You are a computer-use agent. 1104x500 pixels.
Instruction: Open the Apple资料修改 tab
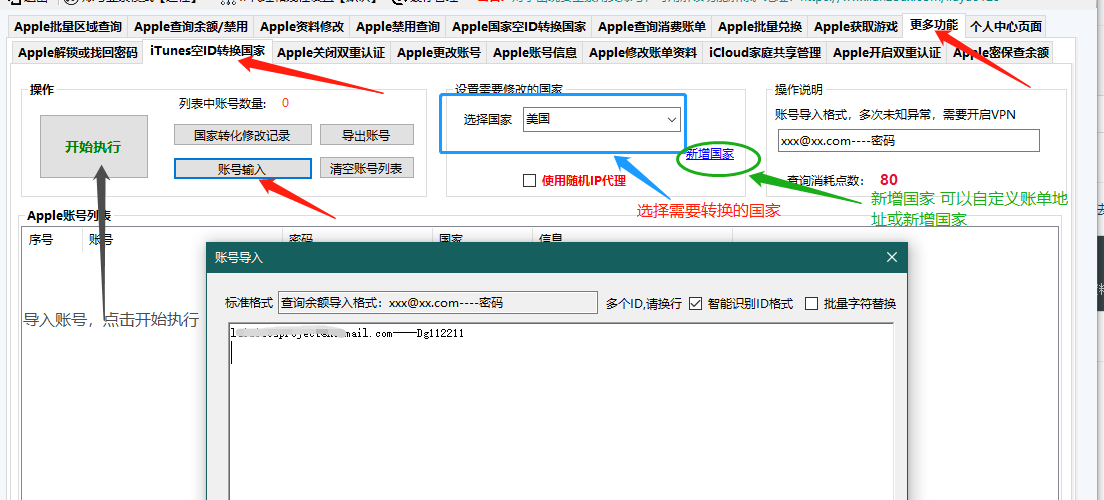302,27
